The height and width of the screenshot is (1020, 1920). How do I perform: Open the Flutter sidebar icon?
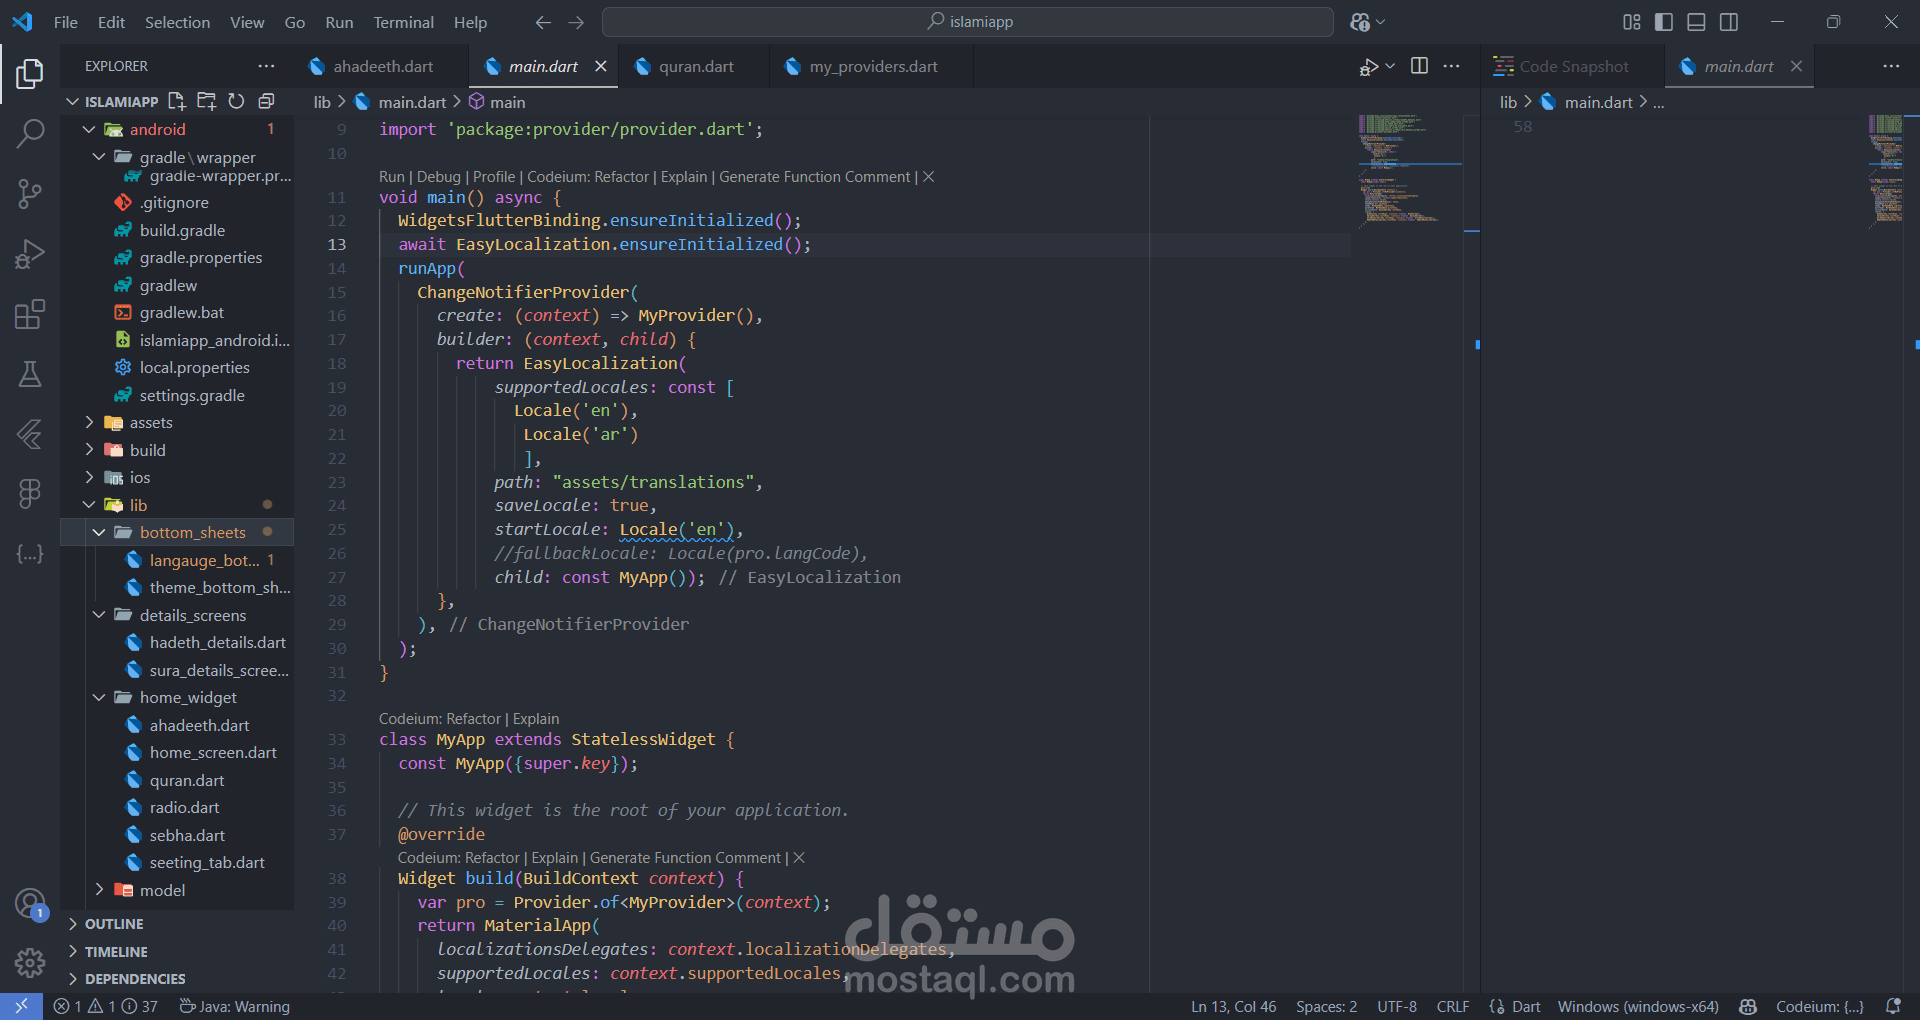click(30, 434)
